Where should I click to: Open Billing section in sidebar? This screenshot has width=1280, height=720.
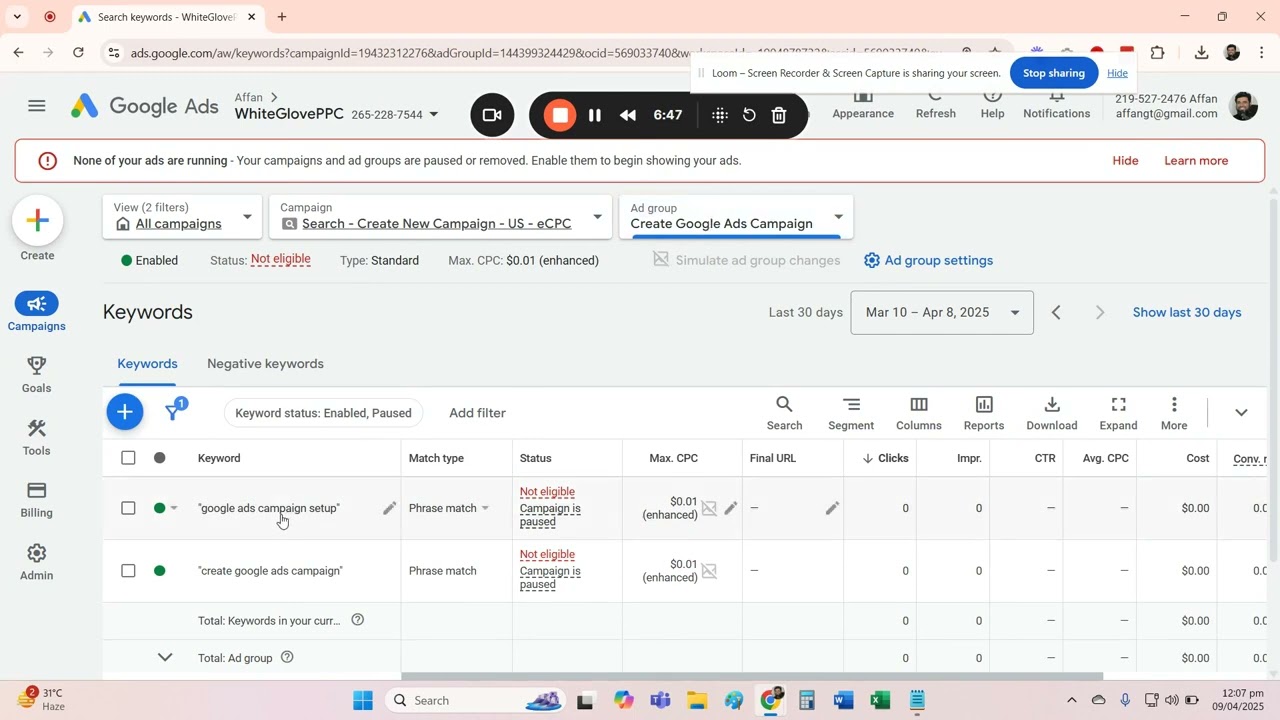pyautogui.click(x=37, y=500)
